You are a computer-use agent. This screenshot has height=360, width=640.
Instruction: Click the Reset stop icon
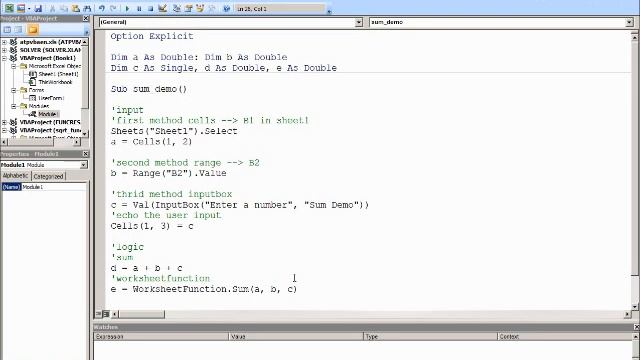[x=150, y=8]
